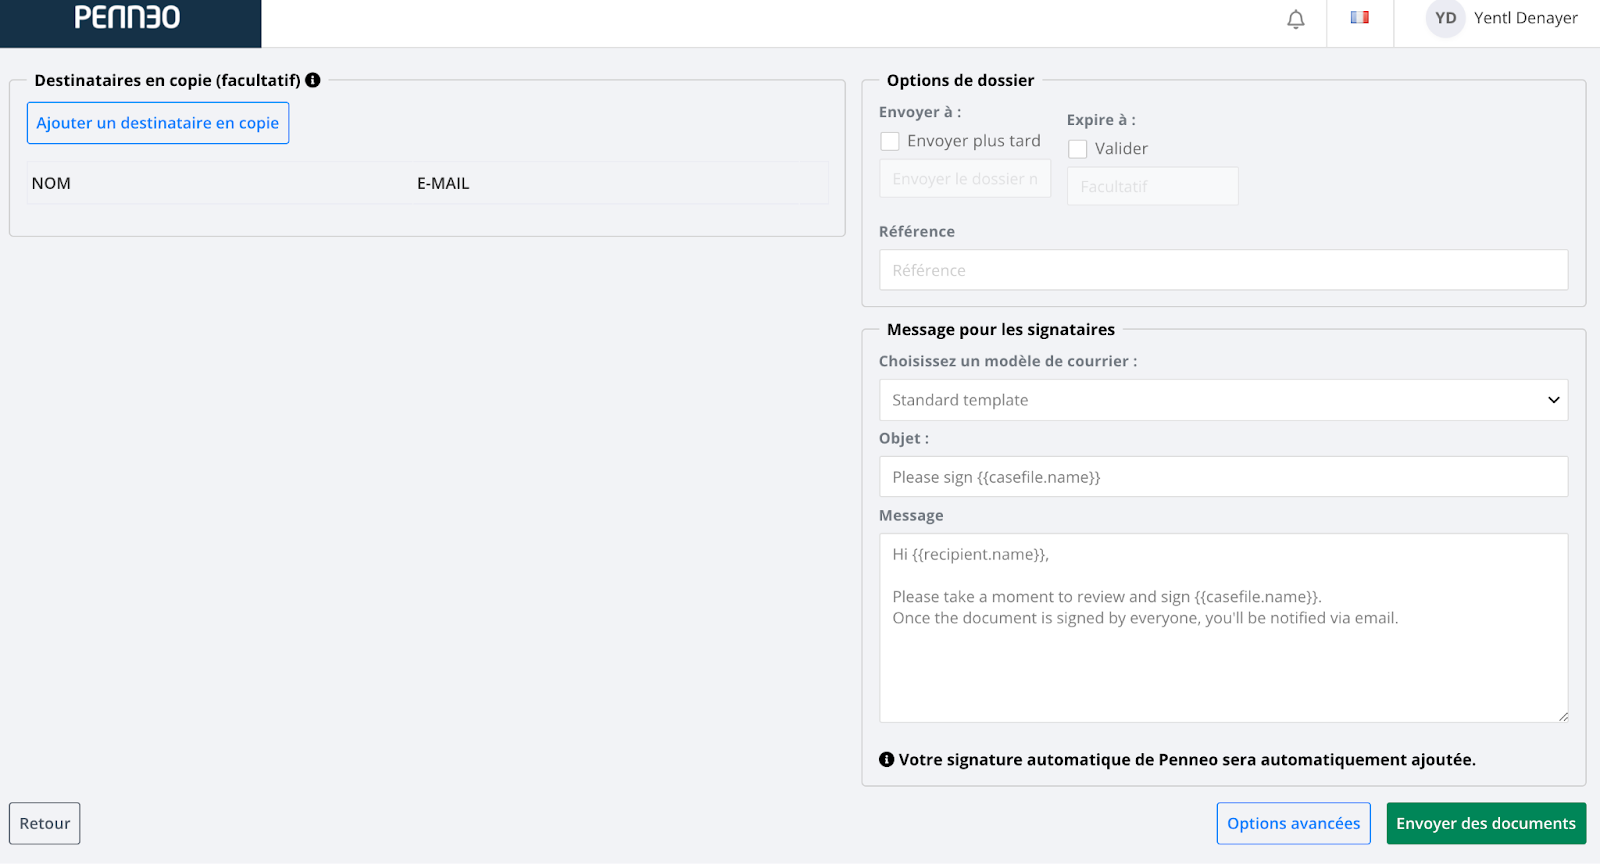Click the Options de dossier heading
The image size is (1600, 864).
pos(960,80)
